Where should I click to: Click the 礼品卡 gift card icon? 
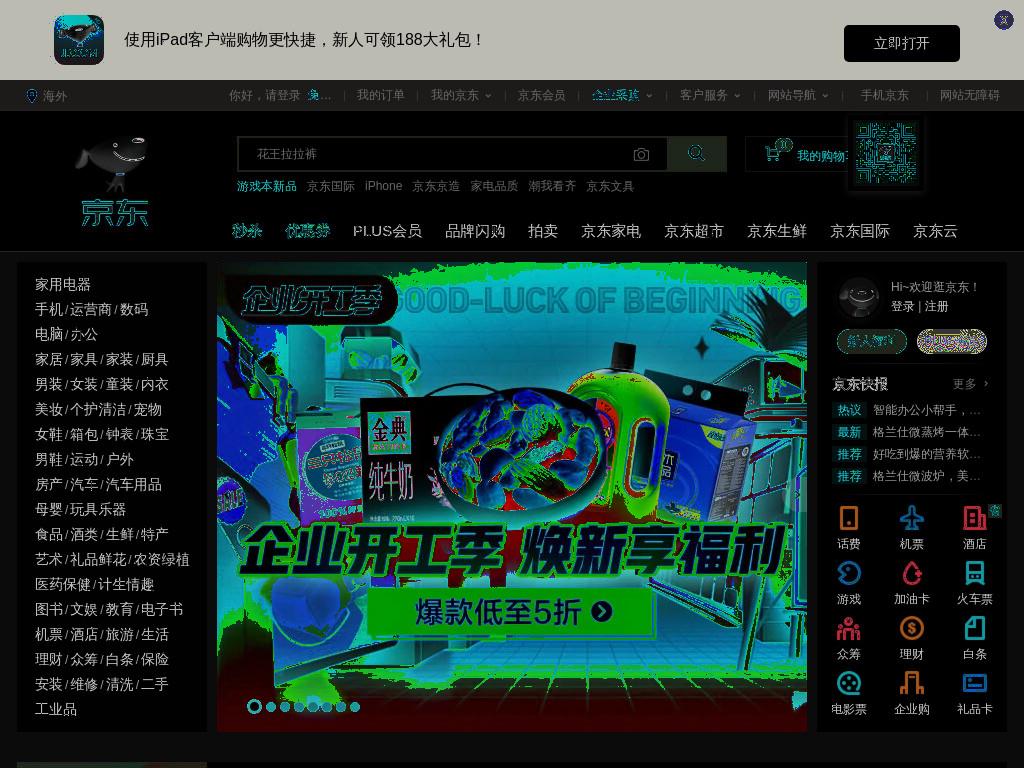click(x=974, y=684)
